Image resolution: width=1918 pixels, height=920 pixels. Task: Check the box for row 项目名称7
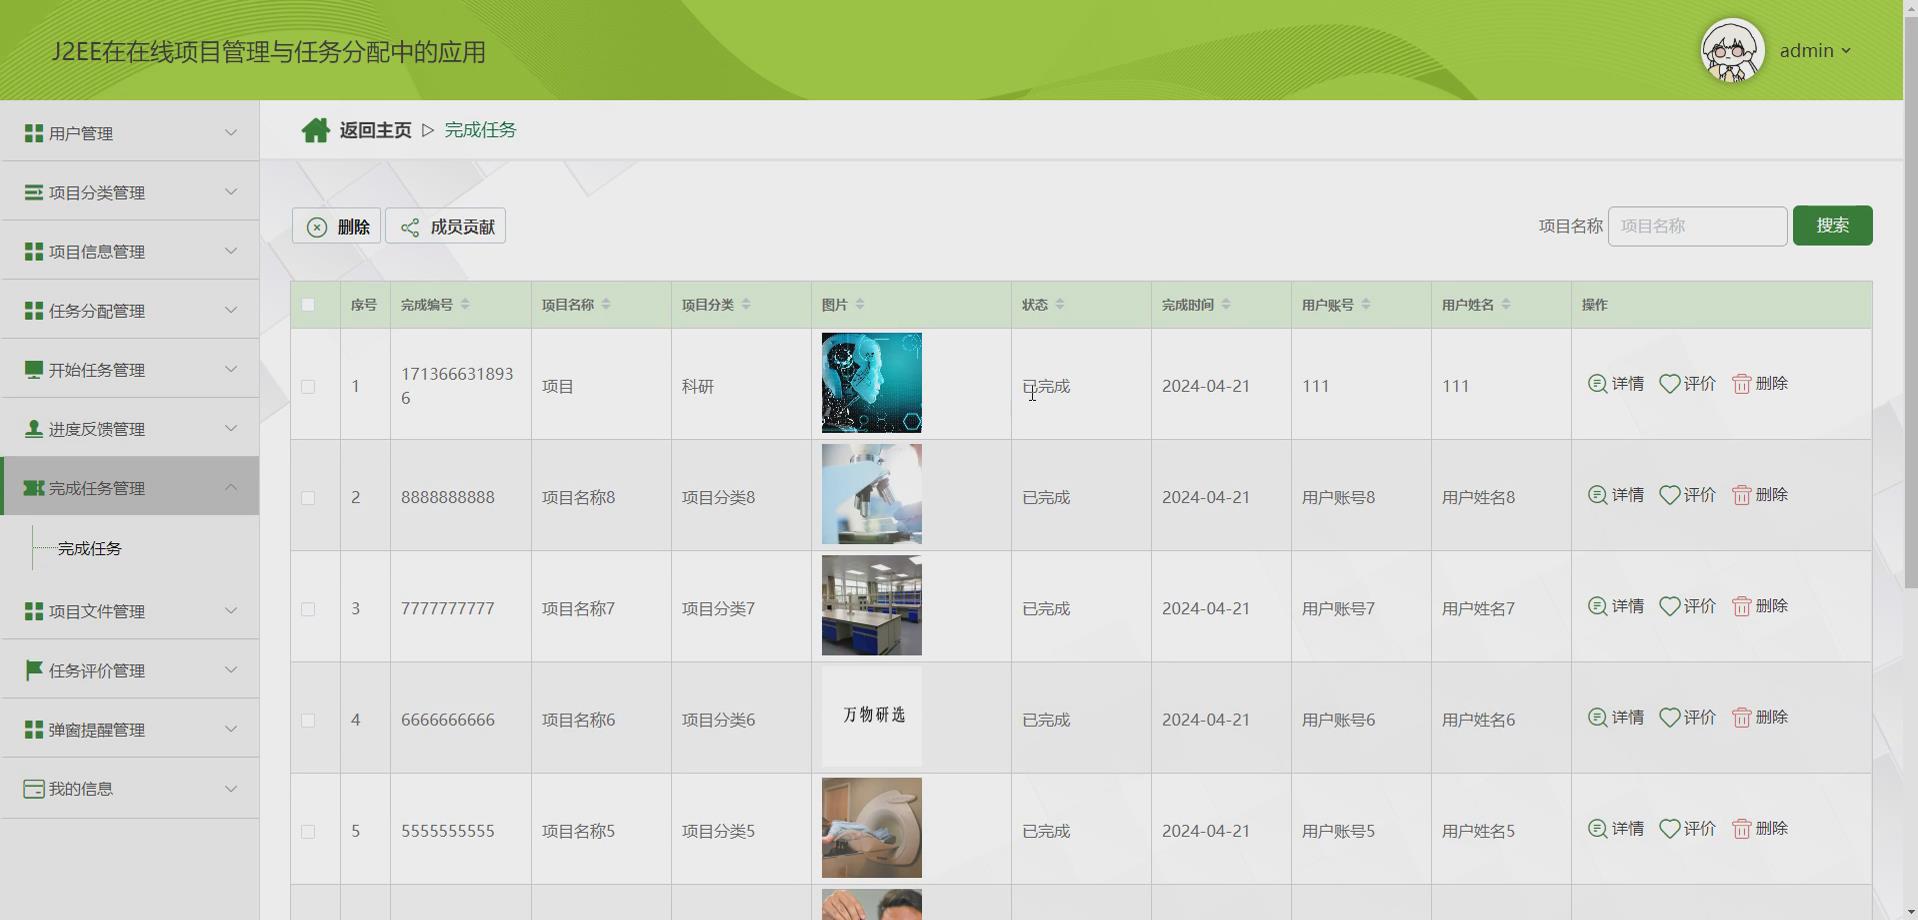(308, 609)
